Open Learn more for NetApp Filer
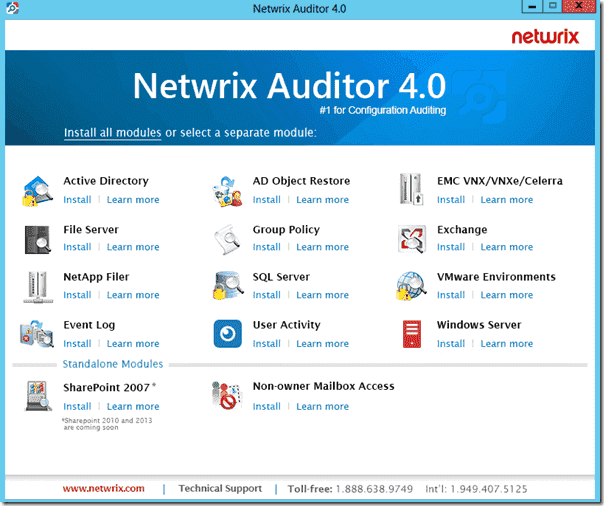The image size is (604, 506). (x=133, y=295)
